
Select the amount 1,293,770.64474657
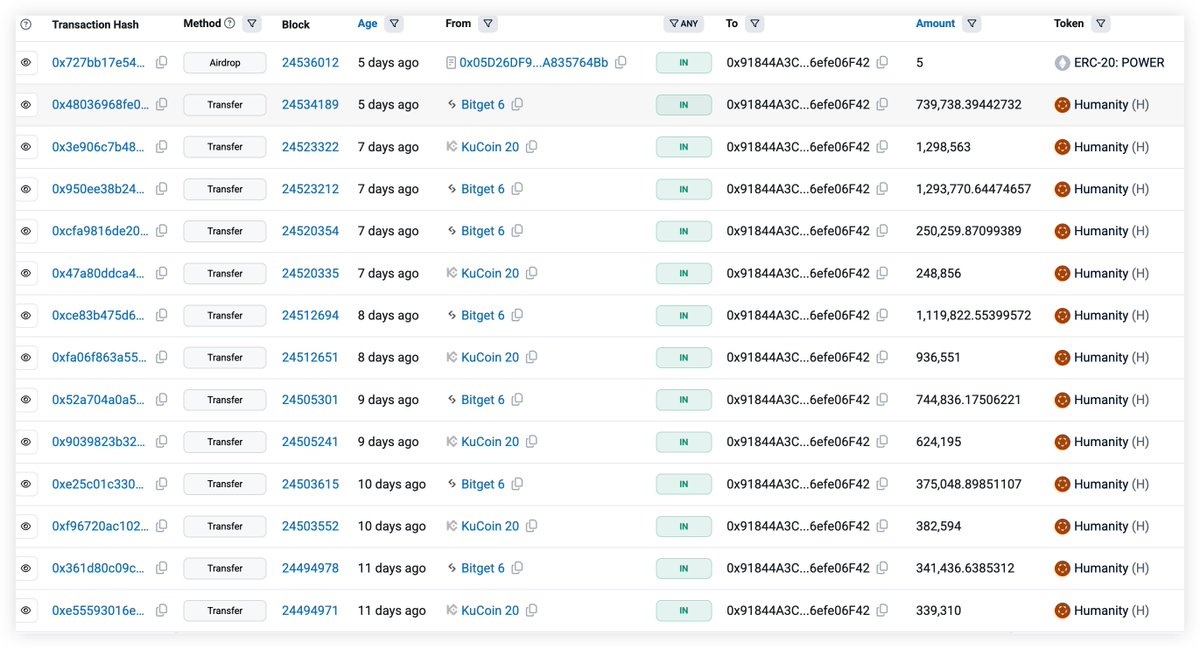click(973, 189)
